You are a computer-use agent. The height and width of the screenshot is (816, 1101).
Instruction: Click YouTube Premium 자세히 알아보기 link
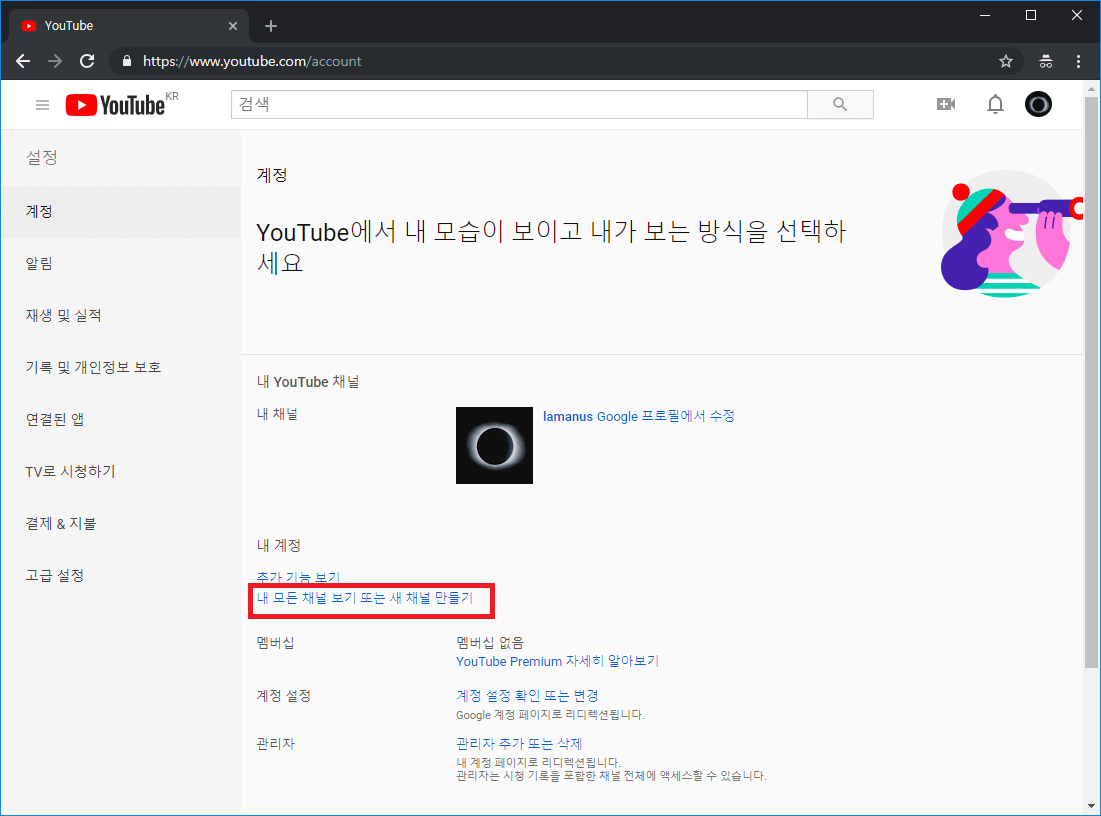[x=557, y=661]
